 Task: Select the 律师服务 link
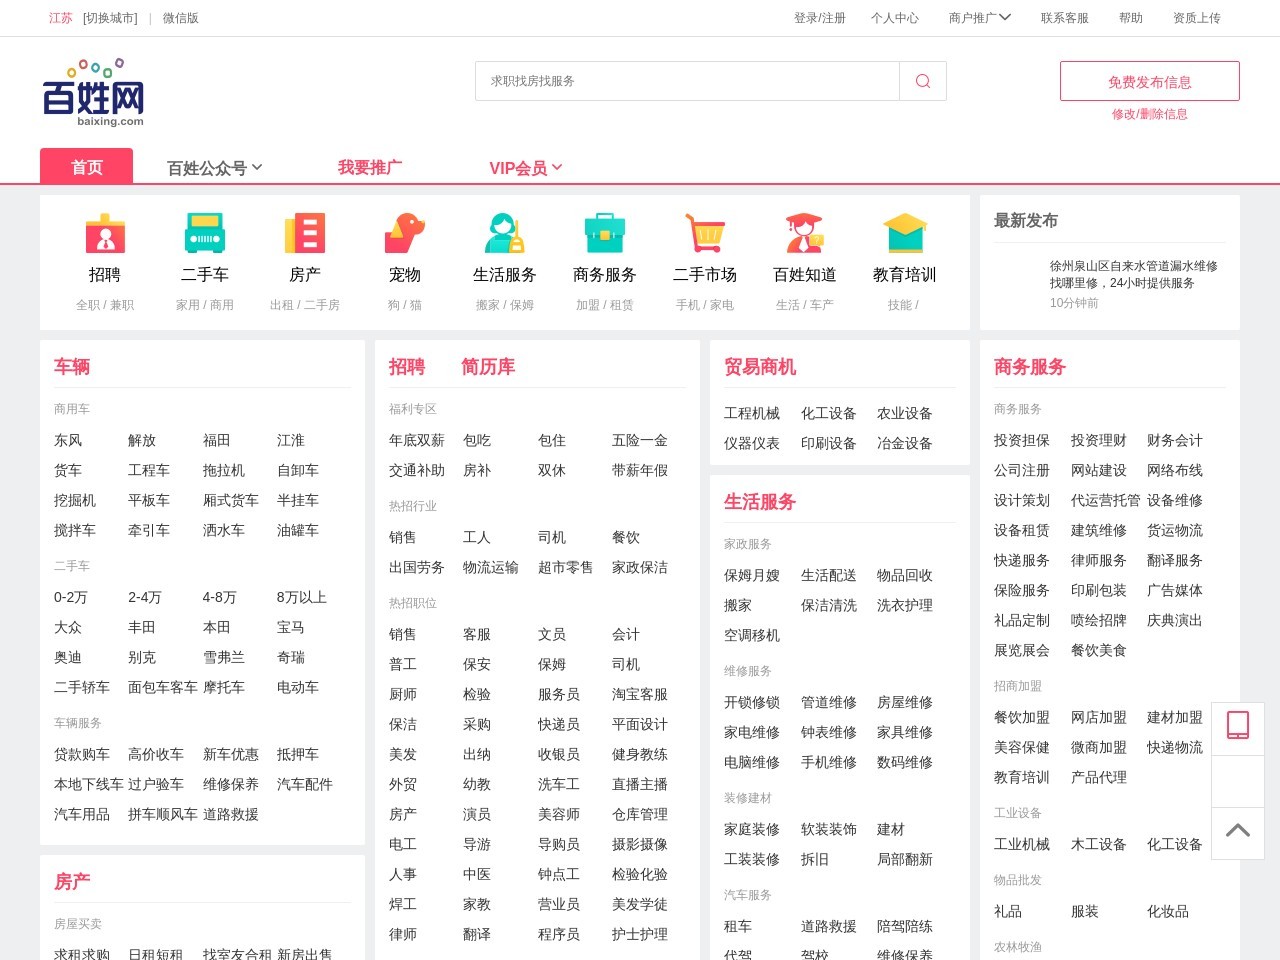[1099, 560]
